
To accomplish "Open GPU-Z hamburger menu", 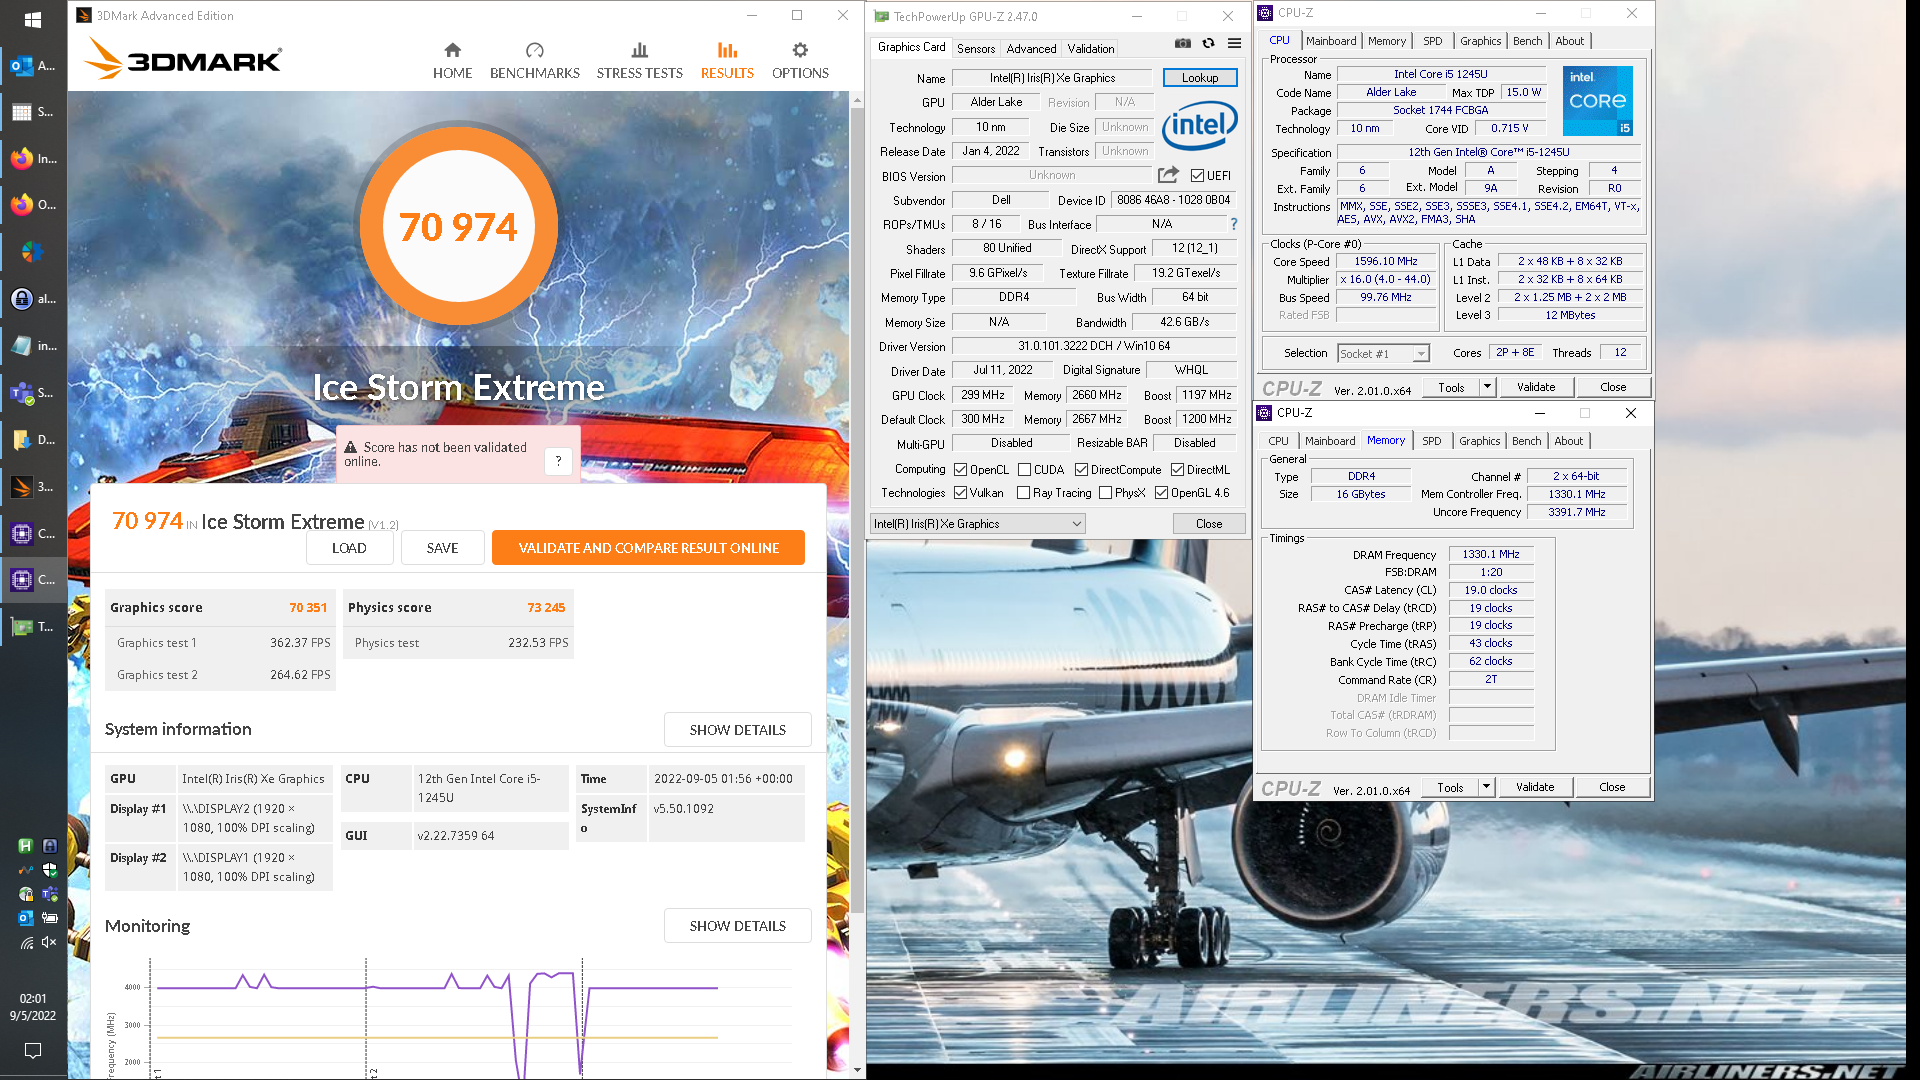I will [1234, 44].
